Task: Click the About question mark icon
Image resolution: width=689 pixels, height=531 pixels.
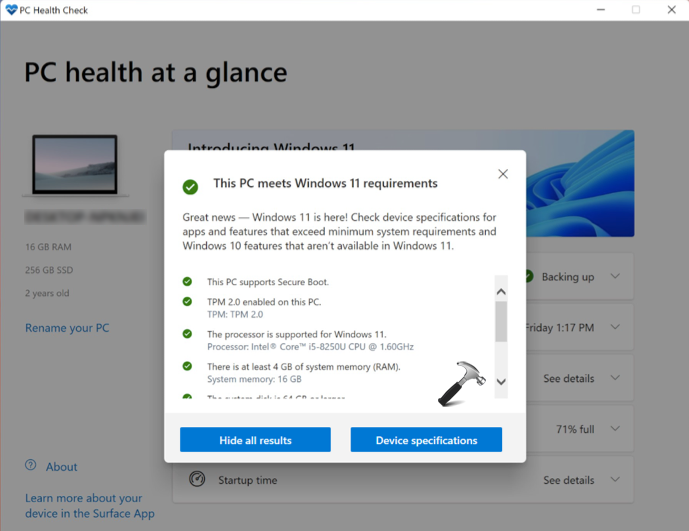Action: click(31, 466)
